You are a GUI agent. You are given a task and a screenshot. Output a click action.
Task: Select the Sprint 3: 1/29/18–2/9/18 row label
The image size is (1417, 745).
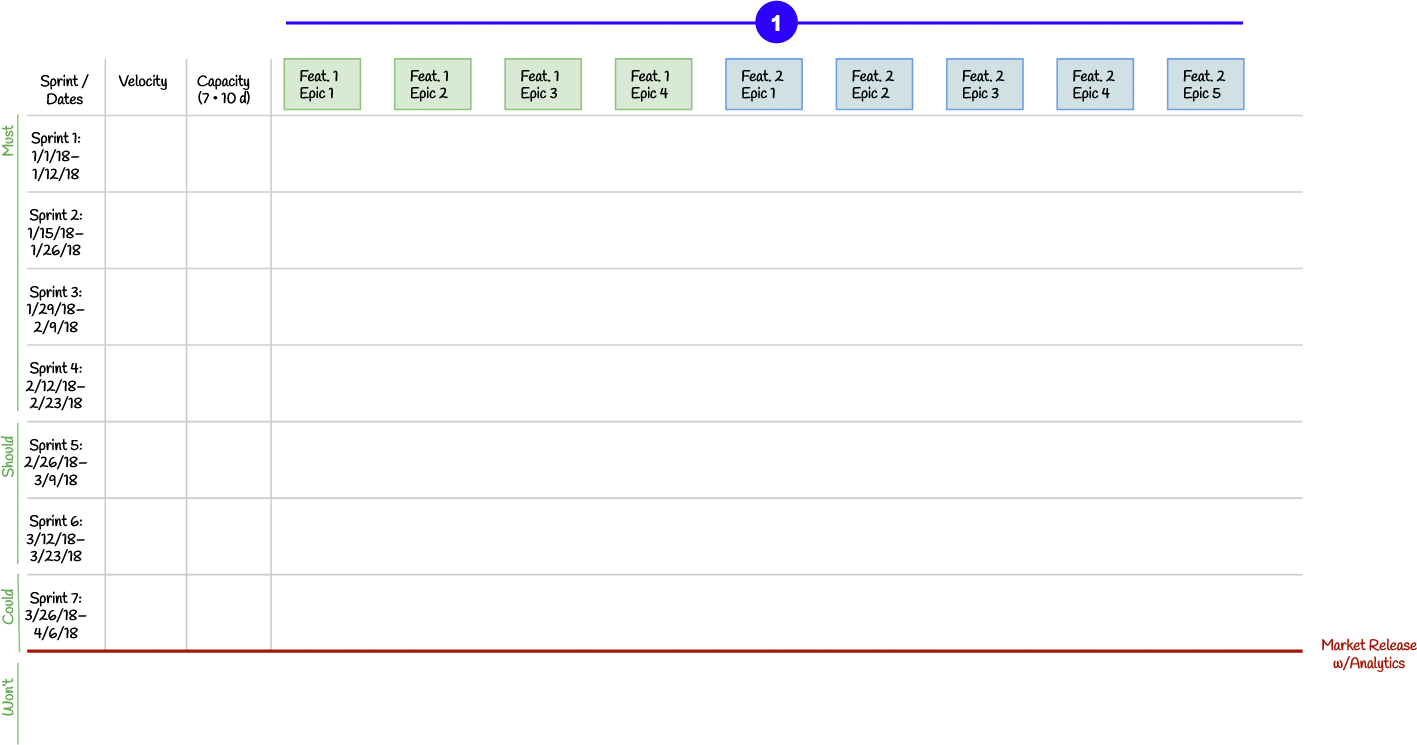click(x=55, y=310)
